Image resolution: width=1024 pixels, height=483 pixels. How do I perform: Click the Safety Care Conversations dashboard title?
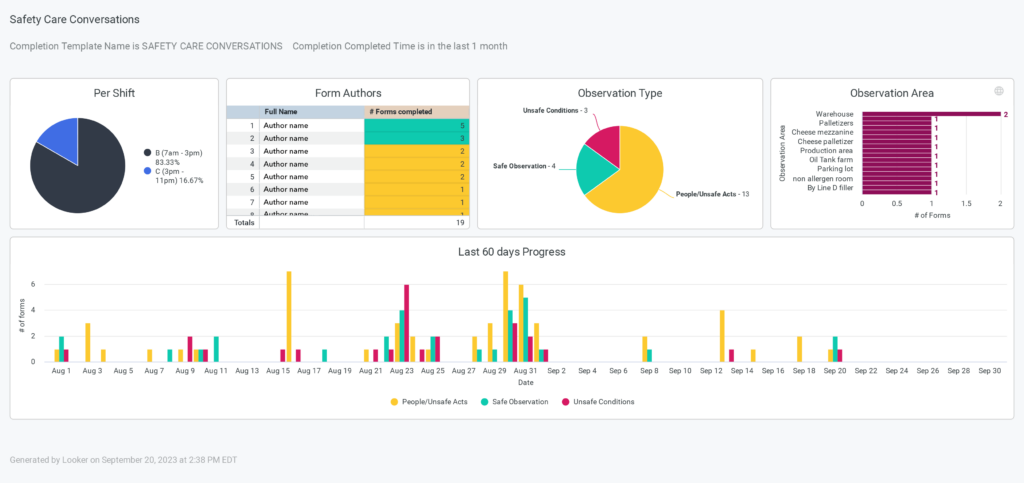click(x=74, y=20)
